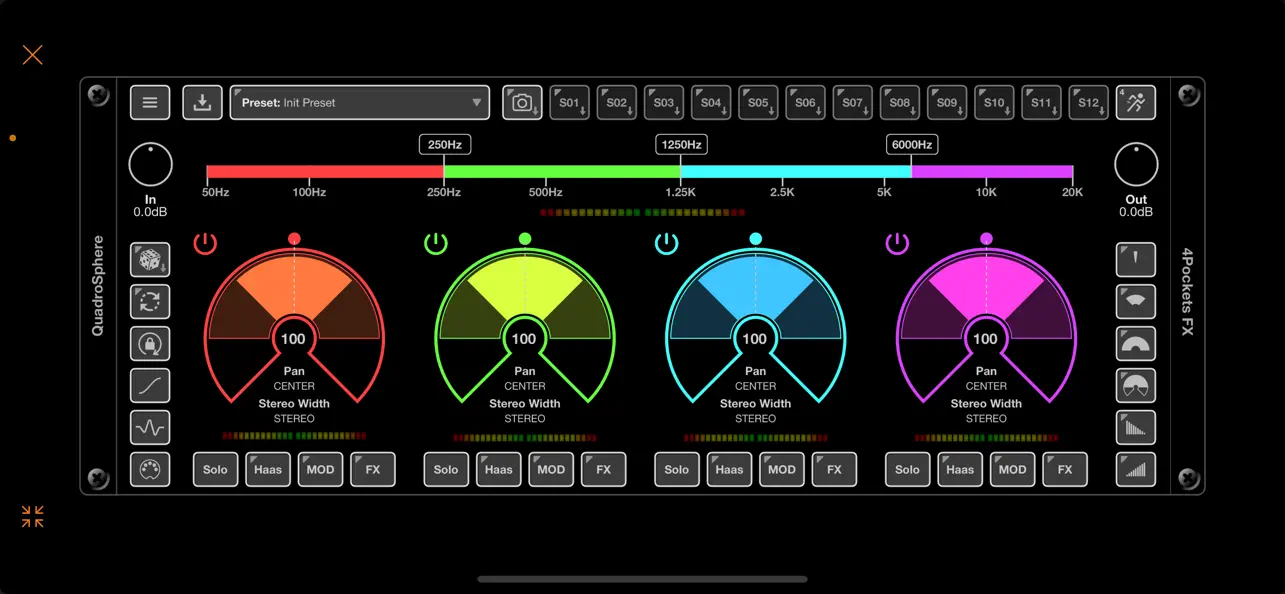Click the LFO waveform icon
The image size is (1285, 594).
point(150,428)
